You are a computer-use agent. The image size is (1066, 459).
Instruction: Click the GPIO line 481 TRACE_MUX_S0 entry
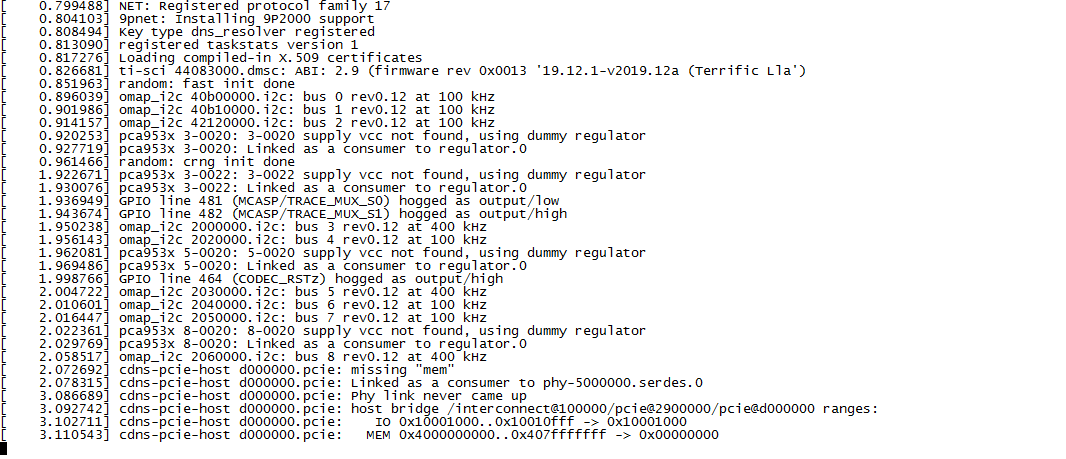(x=281, y=201)
